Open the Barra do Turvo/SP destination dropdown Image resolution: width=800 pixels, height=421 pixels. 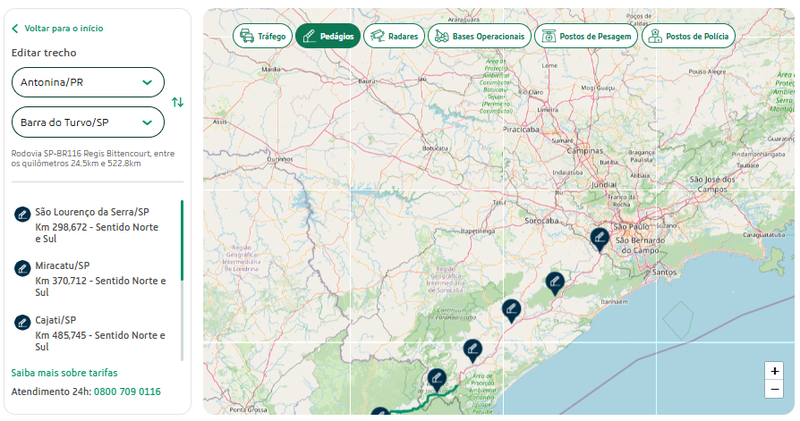(x=88, y=122)
